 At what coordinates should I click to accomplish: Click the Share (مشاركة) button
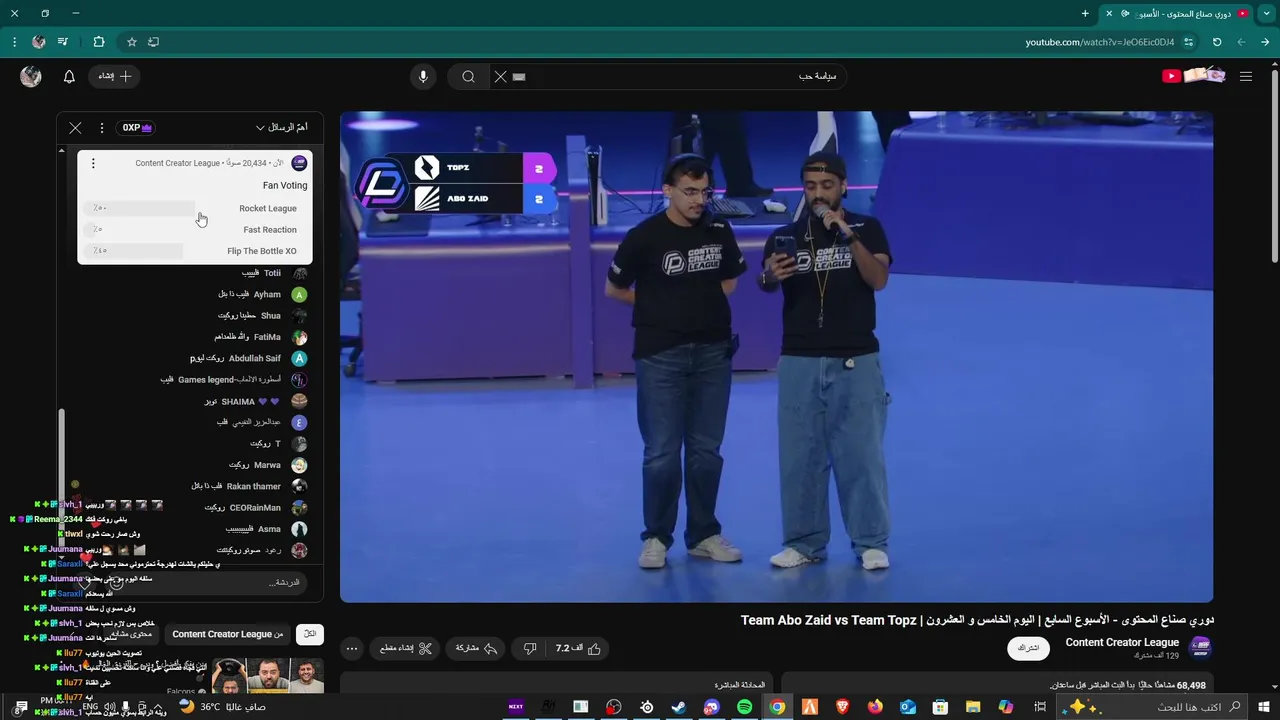[477, 648]
